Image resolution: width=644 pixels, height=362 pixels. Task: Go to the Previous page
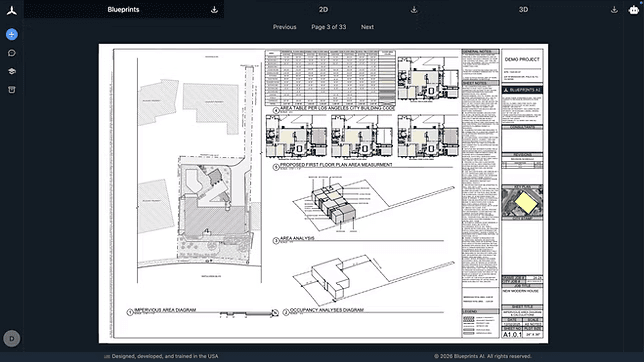pos(285,27)
